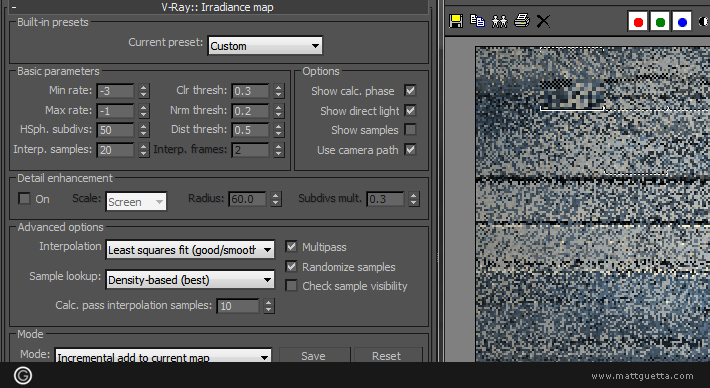Clone the frame buffer window

[x=499, y=21]
